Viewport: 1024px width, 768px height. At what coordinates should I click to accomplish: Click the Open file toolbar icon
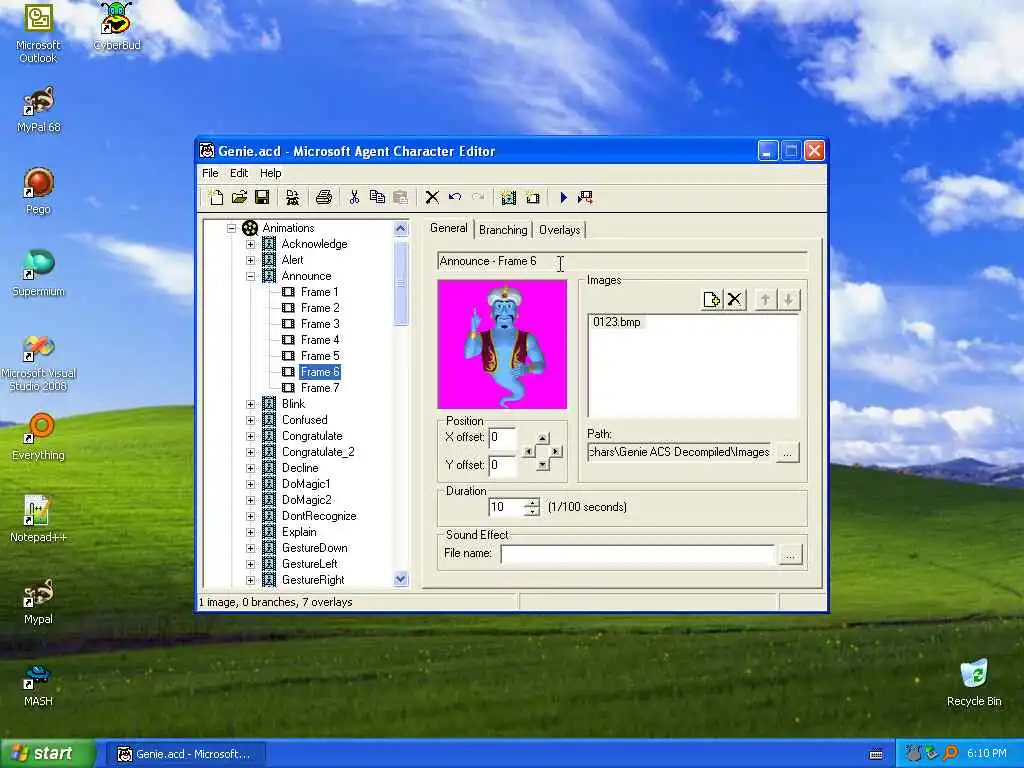[239, 197]
